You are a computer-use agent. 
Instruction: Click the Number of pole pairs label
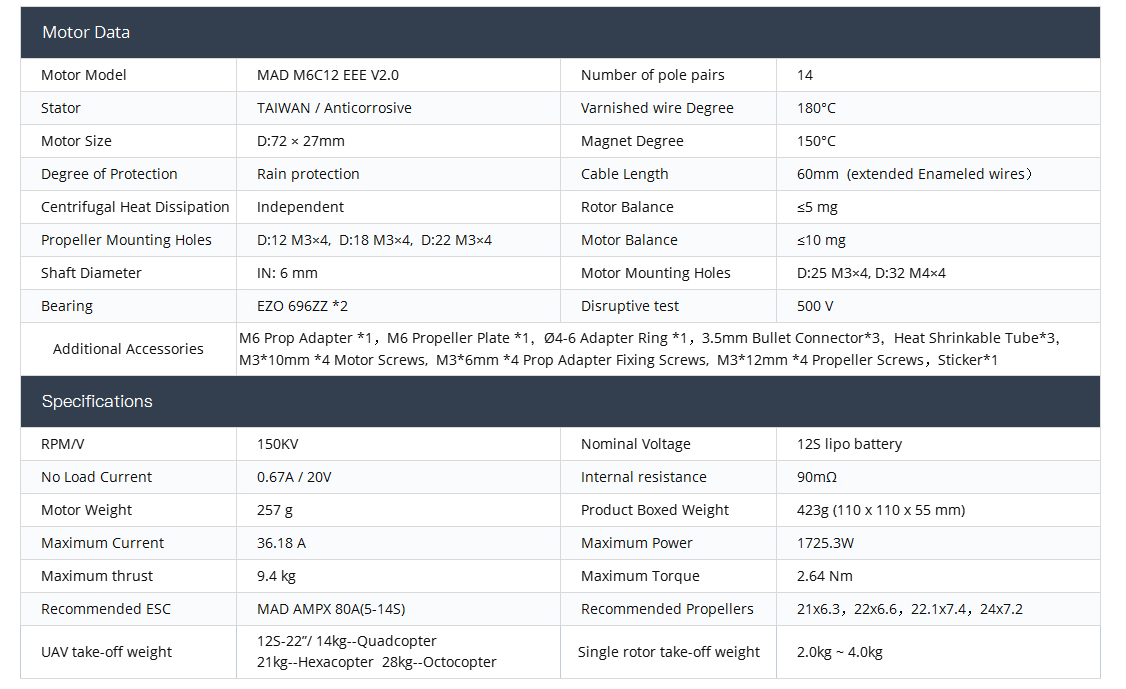652,75
